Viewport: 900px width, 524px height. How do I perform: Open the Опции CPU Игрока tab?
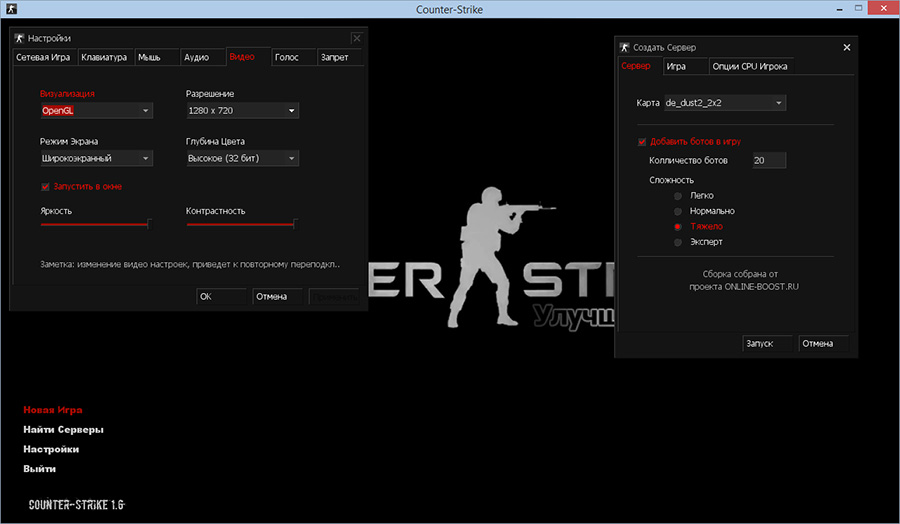751,66
